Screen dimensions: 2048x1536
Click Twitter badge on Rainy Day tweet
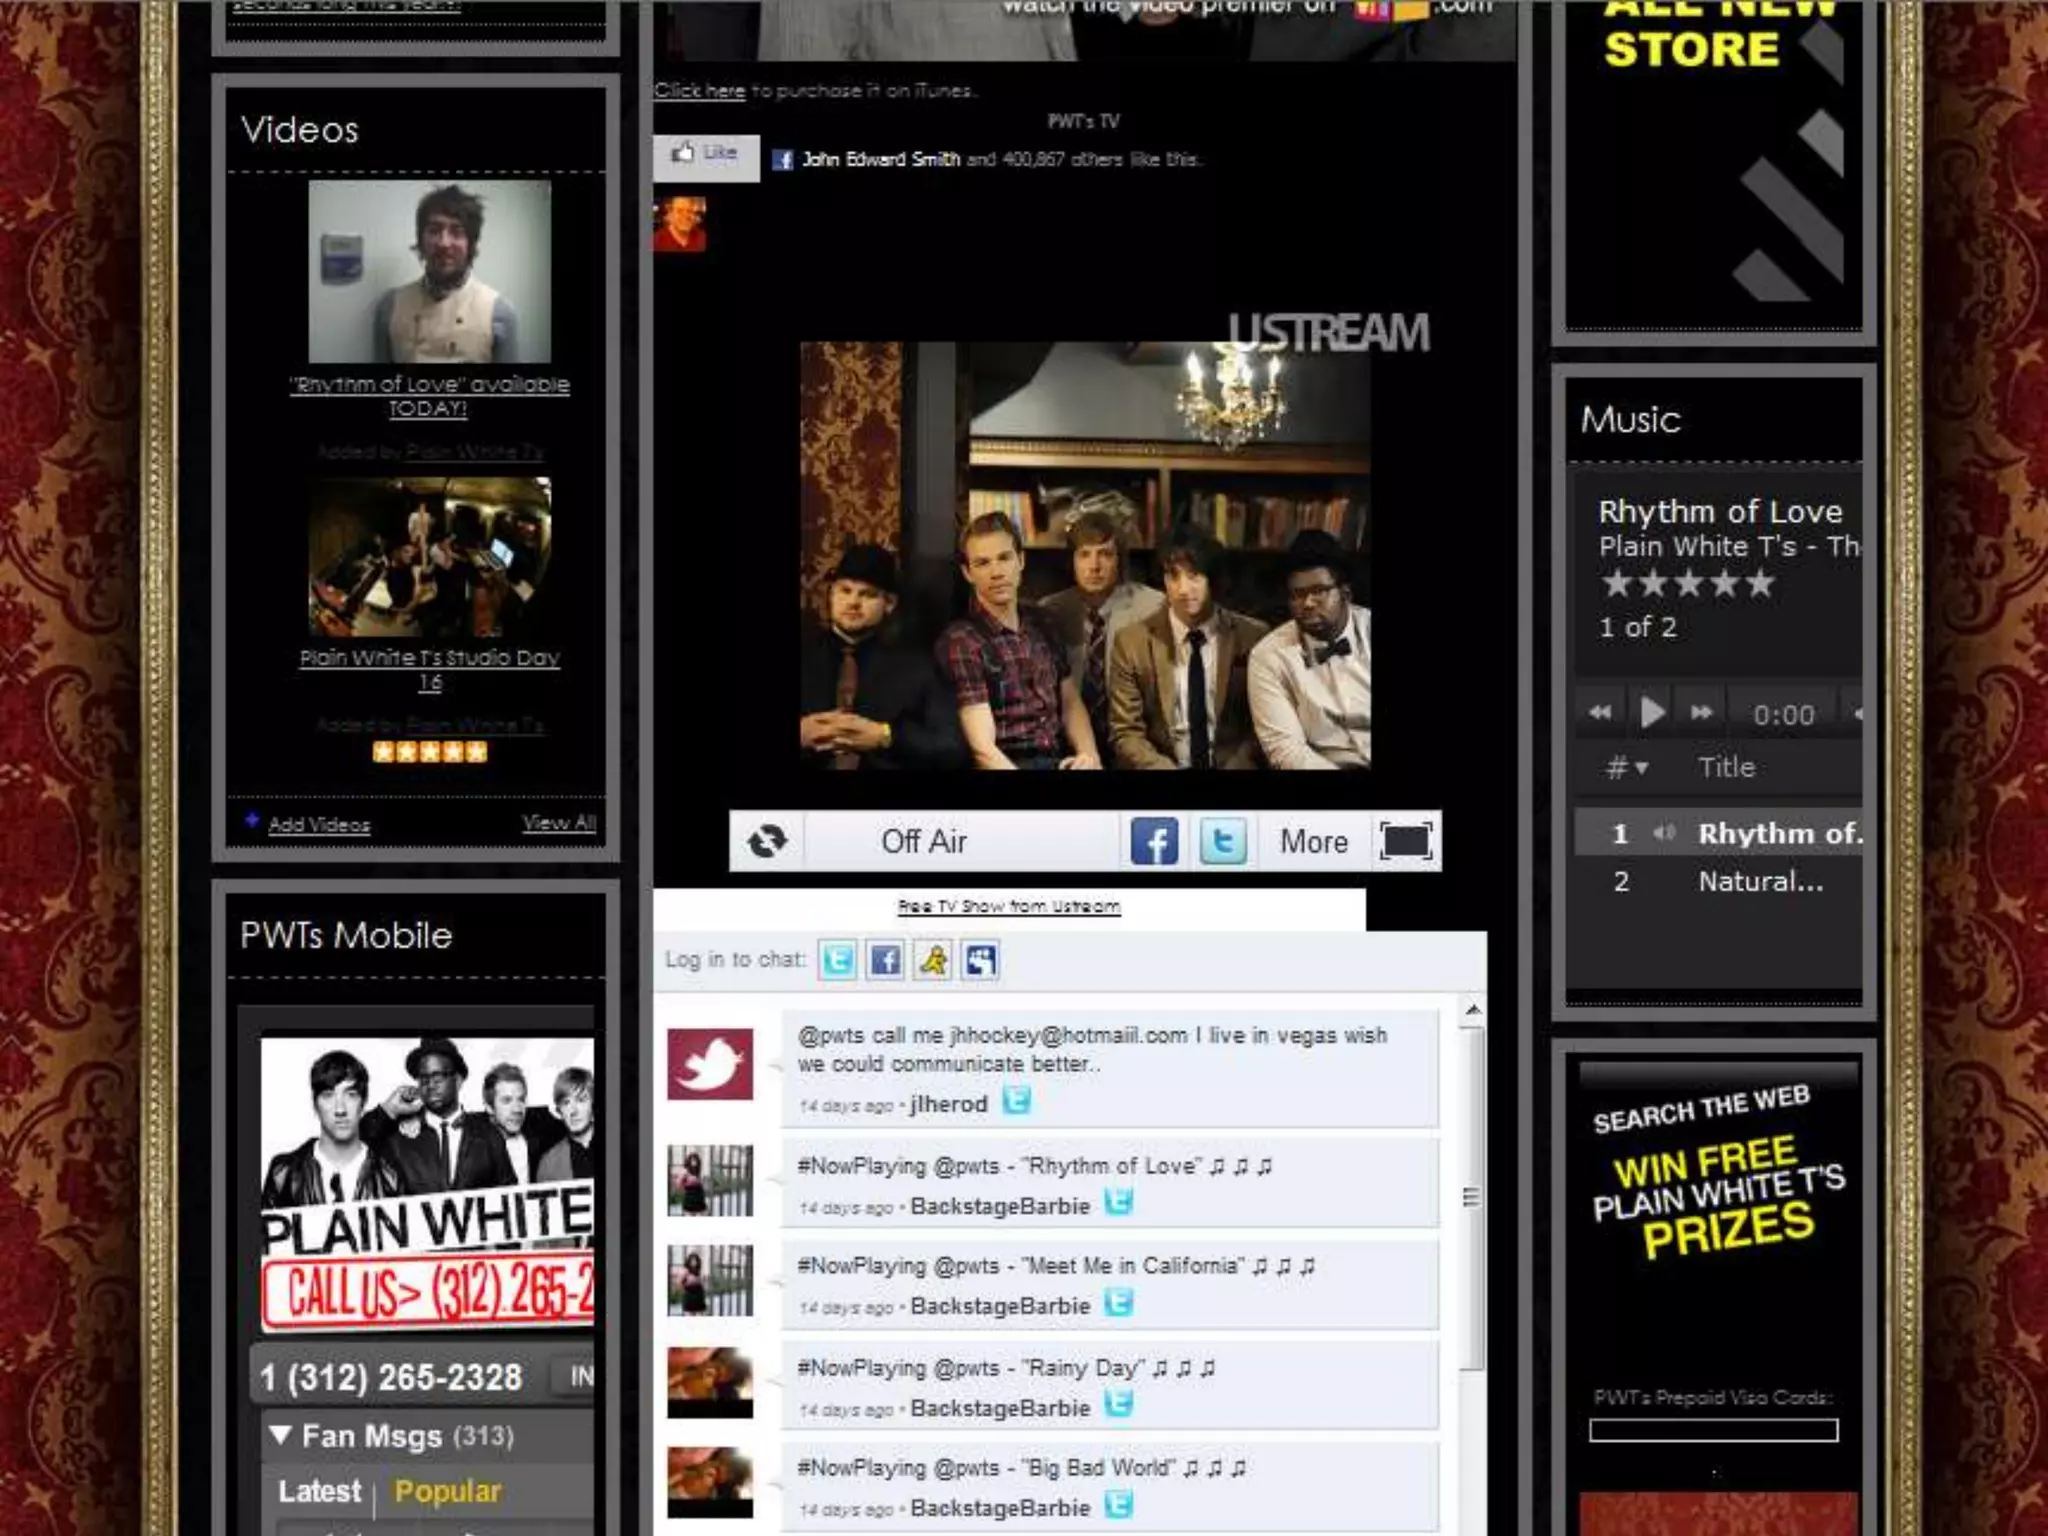pyautogui.click(x=1118, y=1404)
